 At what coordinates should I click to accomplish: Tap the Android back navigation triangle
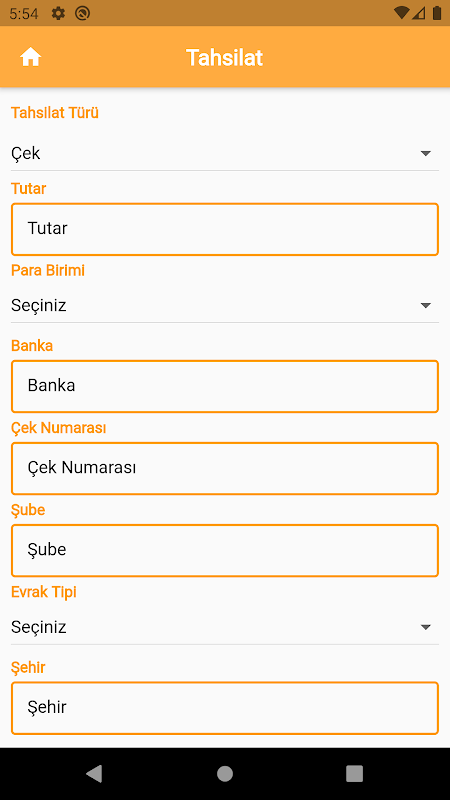click(x=94, y=773)
